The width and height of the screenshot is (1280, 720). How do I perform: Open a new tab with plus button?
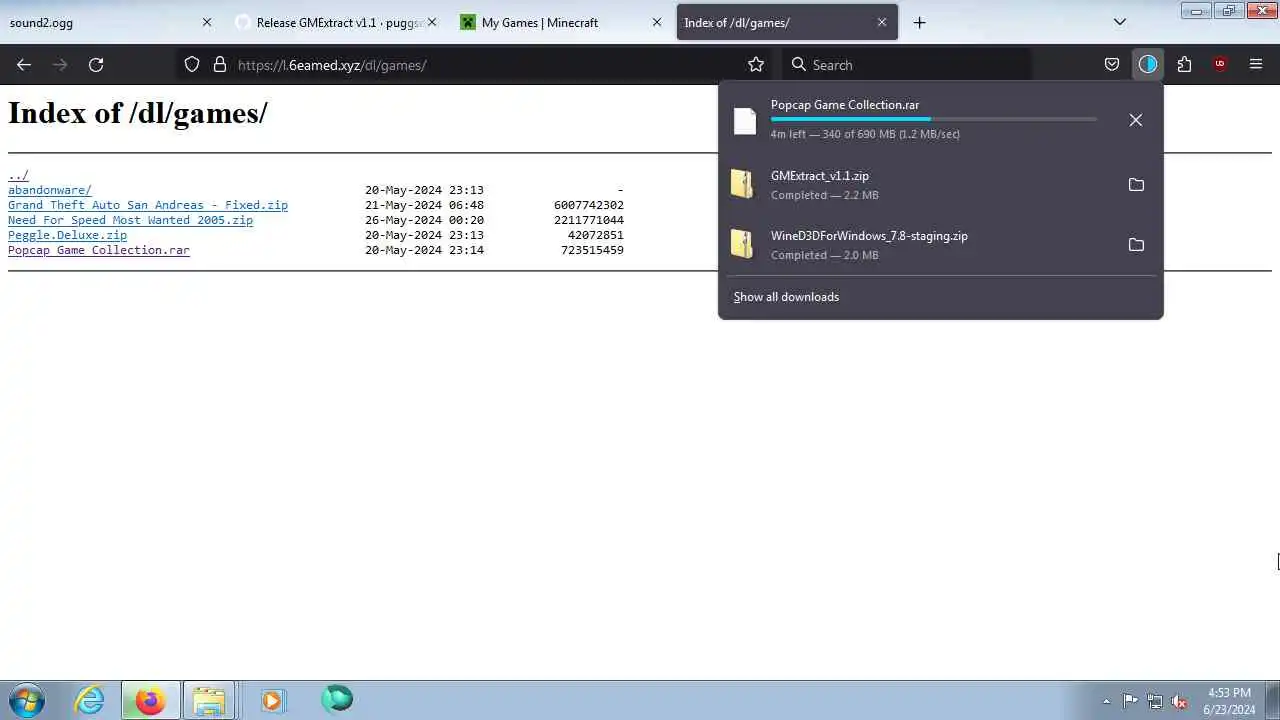coord(920,22)
